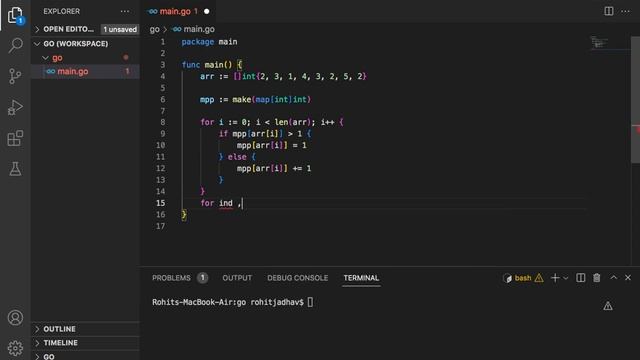
Task: Kill terminal with trash icon
Action: pos(597,278)
